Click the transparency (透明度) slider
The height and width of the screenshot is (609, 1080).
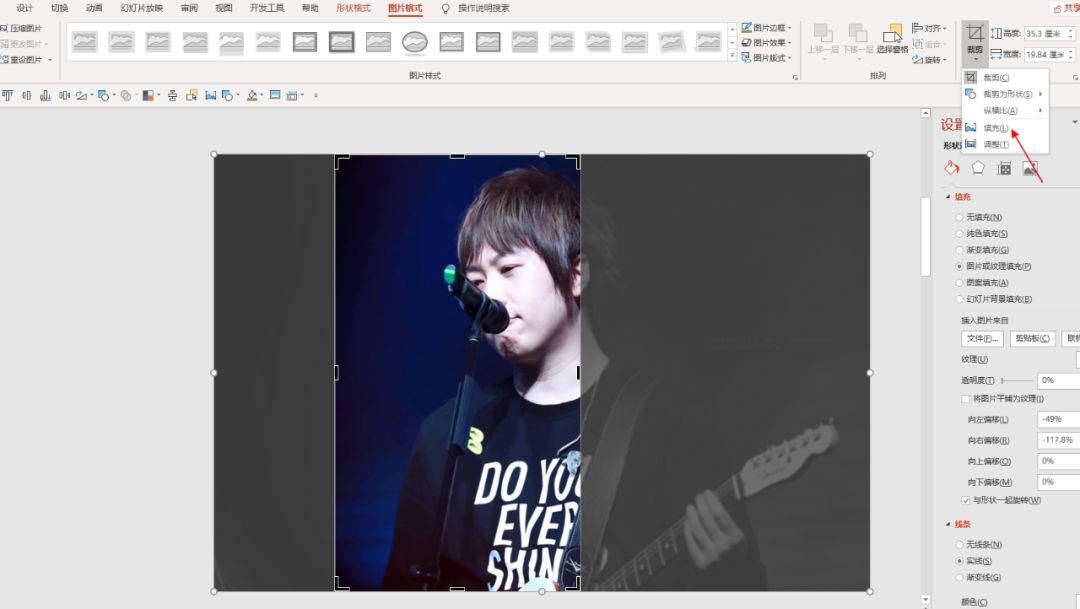click(1015, 381)
